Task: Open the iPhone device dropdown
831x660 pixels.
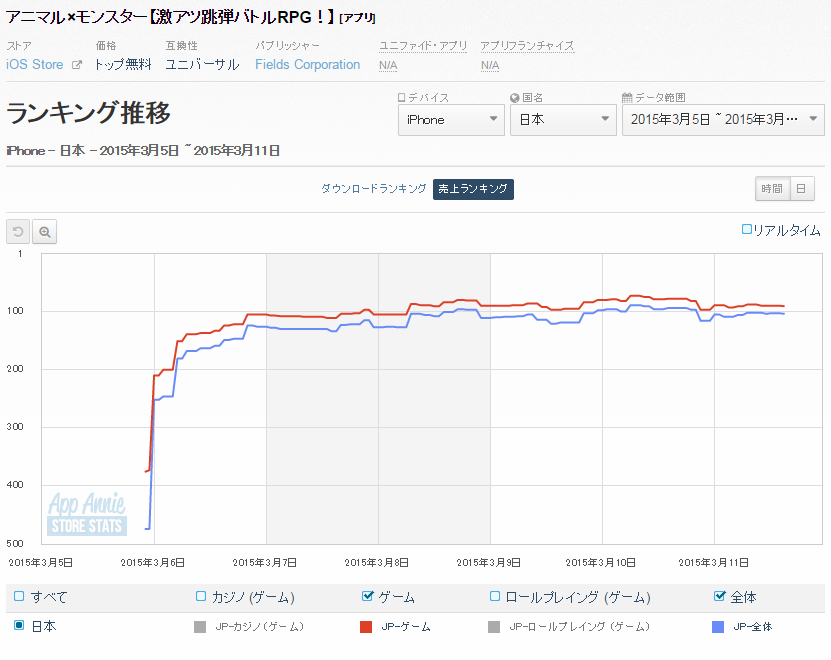Action: (450, 120)
